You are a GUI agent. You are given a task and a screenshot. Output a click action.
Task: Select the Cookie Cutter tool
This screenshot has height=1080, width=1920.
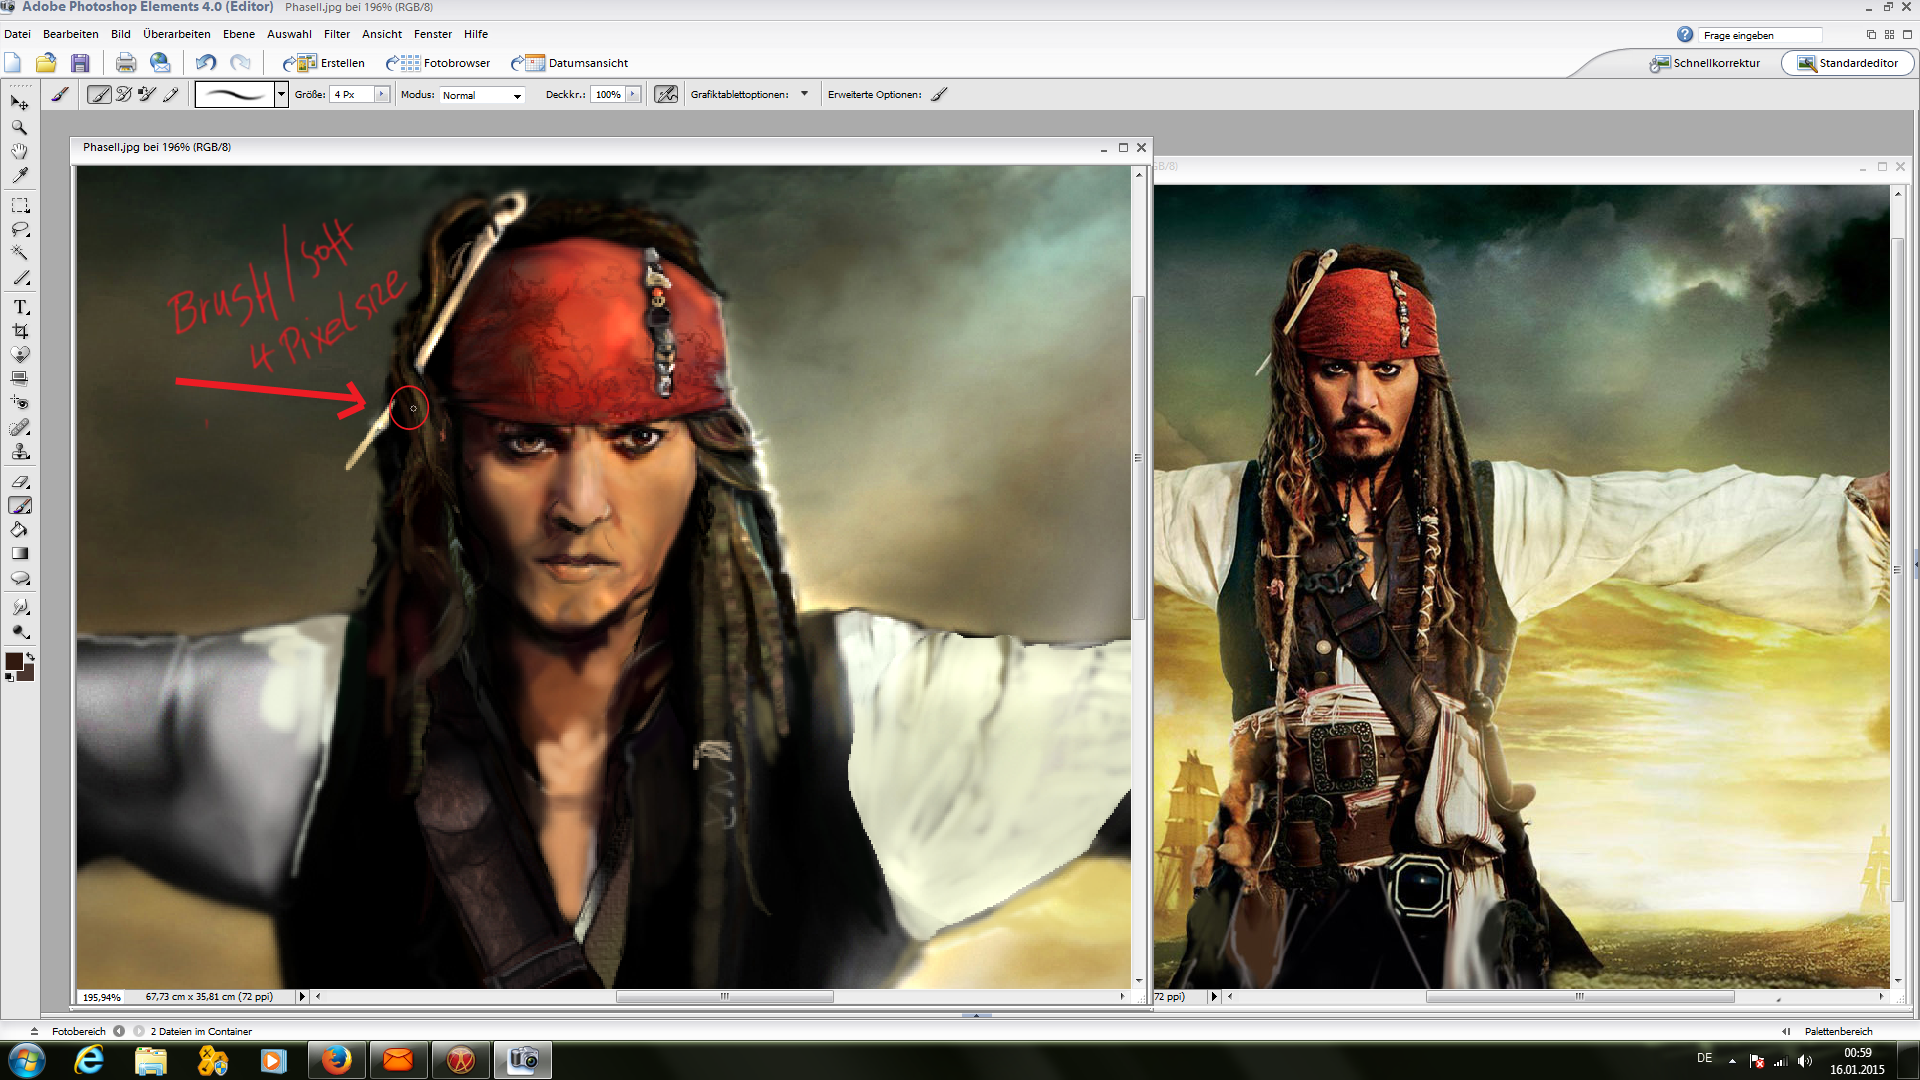19,354
